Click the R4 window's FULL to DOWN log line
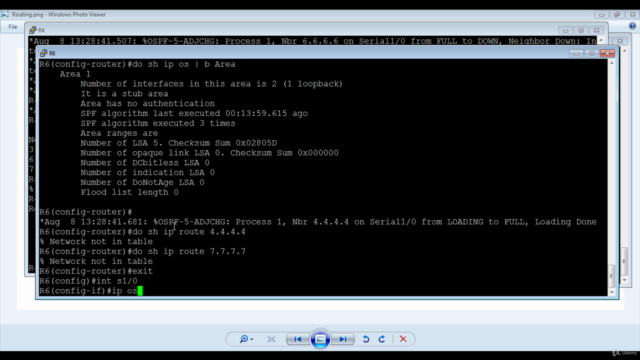640x360 pixels. (313, 41)
